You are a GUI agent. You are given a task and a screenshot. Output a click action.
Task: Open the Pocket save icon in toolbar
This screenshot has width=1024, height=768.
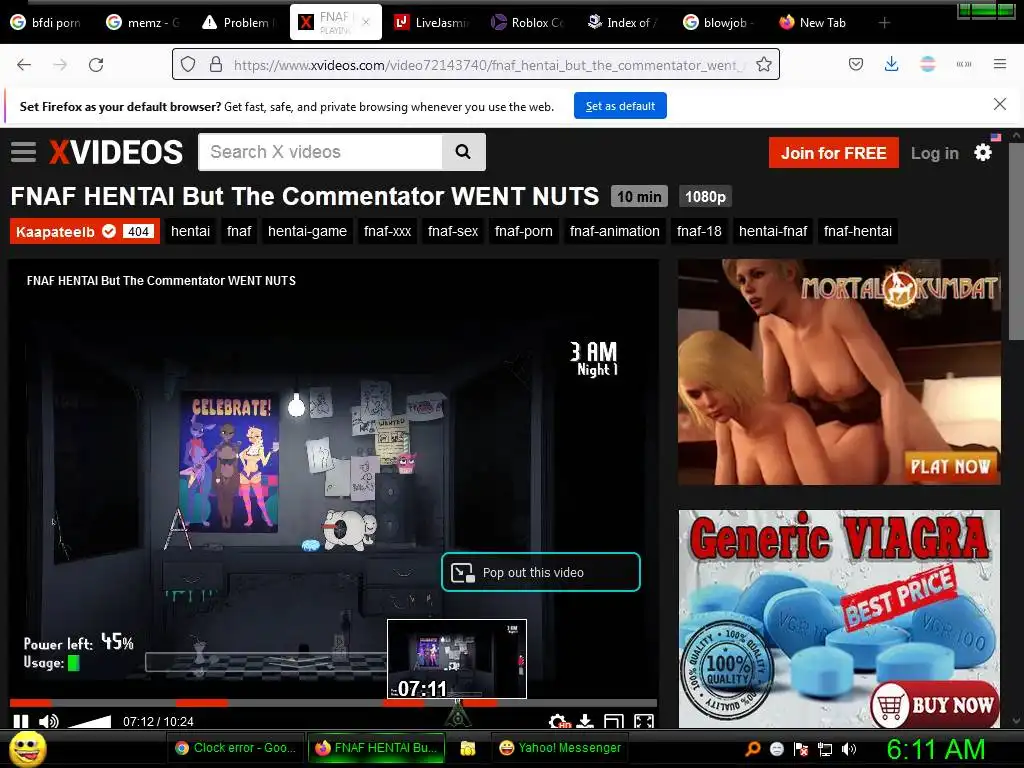point(856,64)
